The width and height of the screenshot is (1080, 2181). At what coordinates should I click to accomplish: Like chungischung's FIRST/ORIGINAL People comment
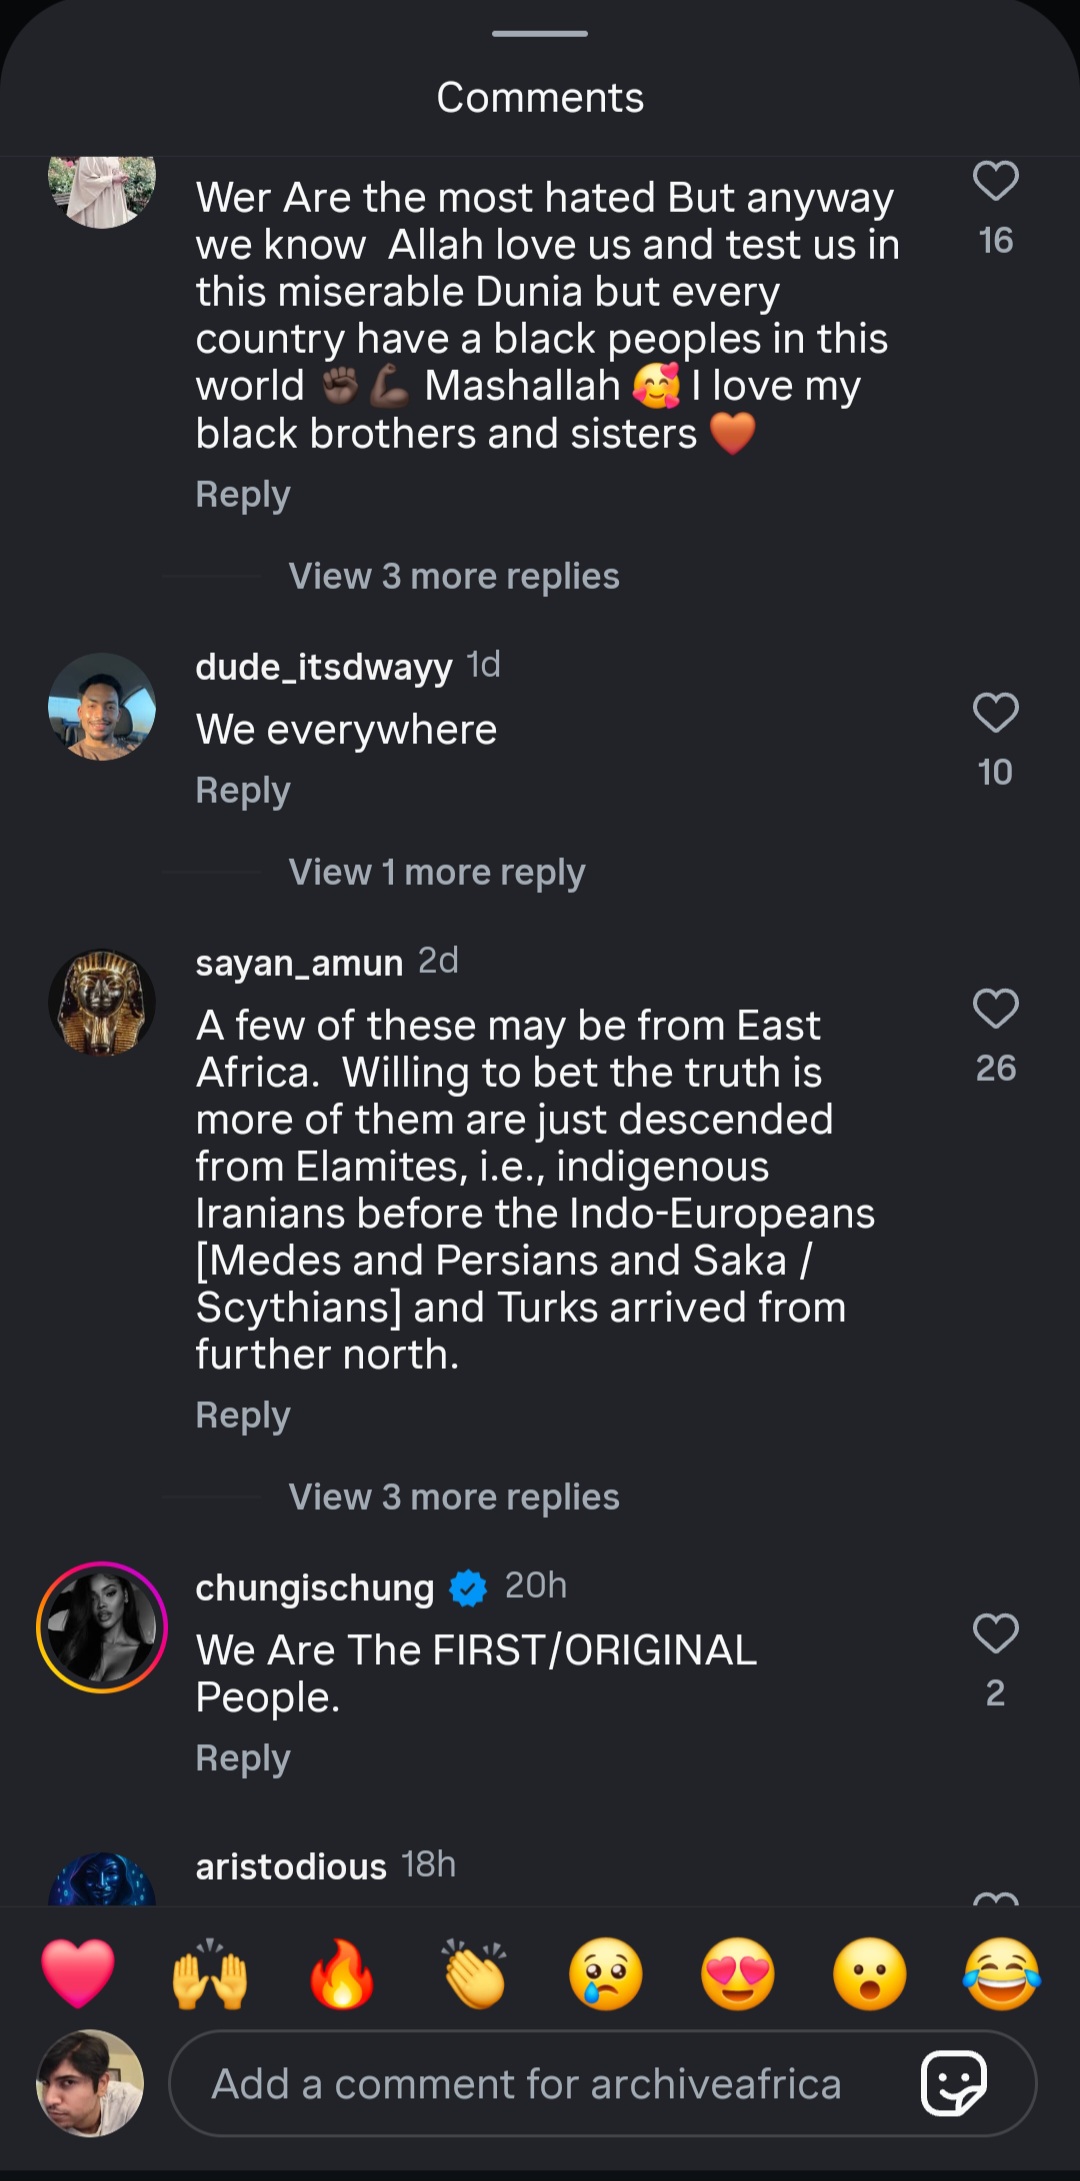tap(995, 1634)
